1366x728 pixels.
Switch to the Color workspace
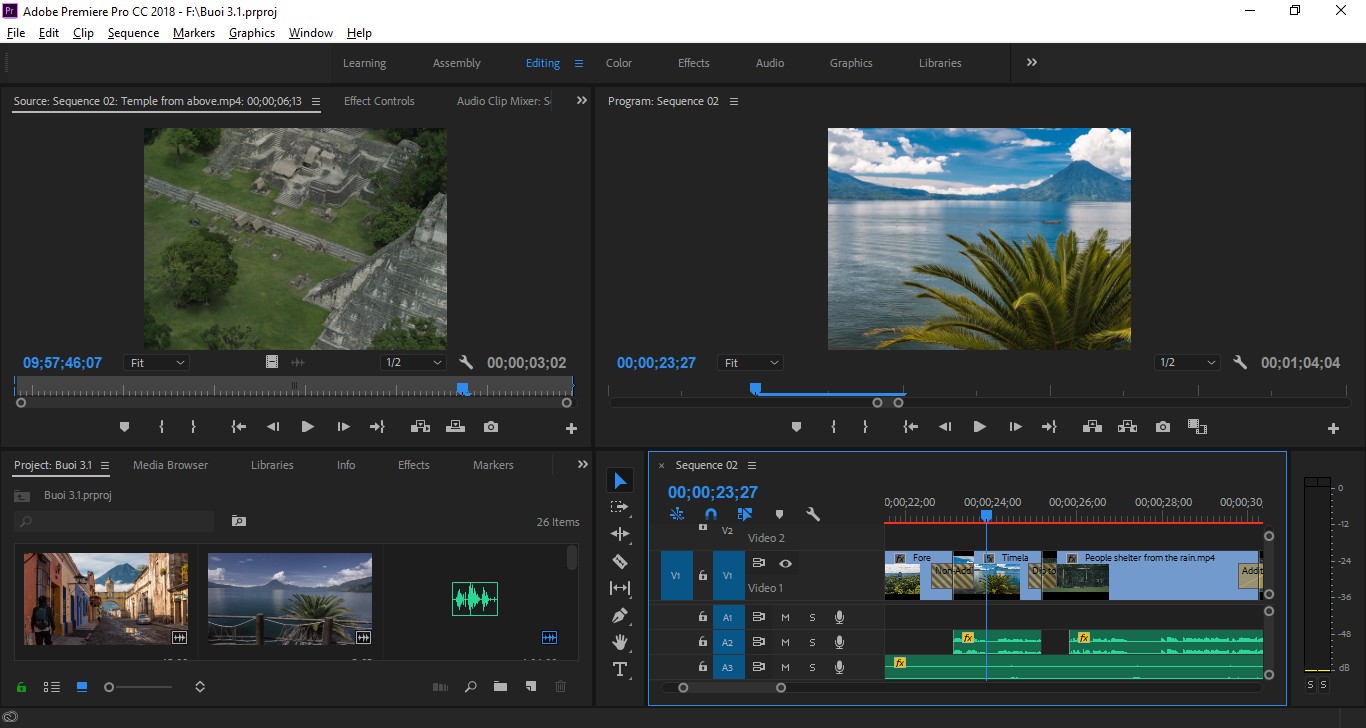click(x=619, y=63)
